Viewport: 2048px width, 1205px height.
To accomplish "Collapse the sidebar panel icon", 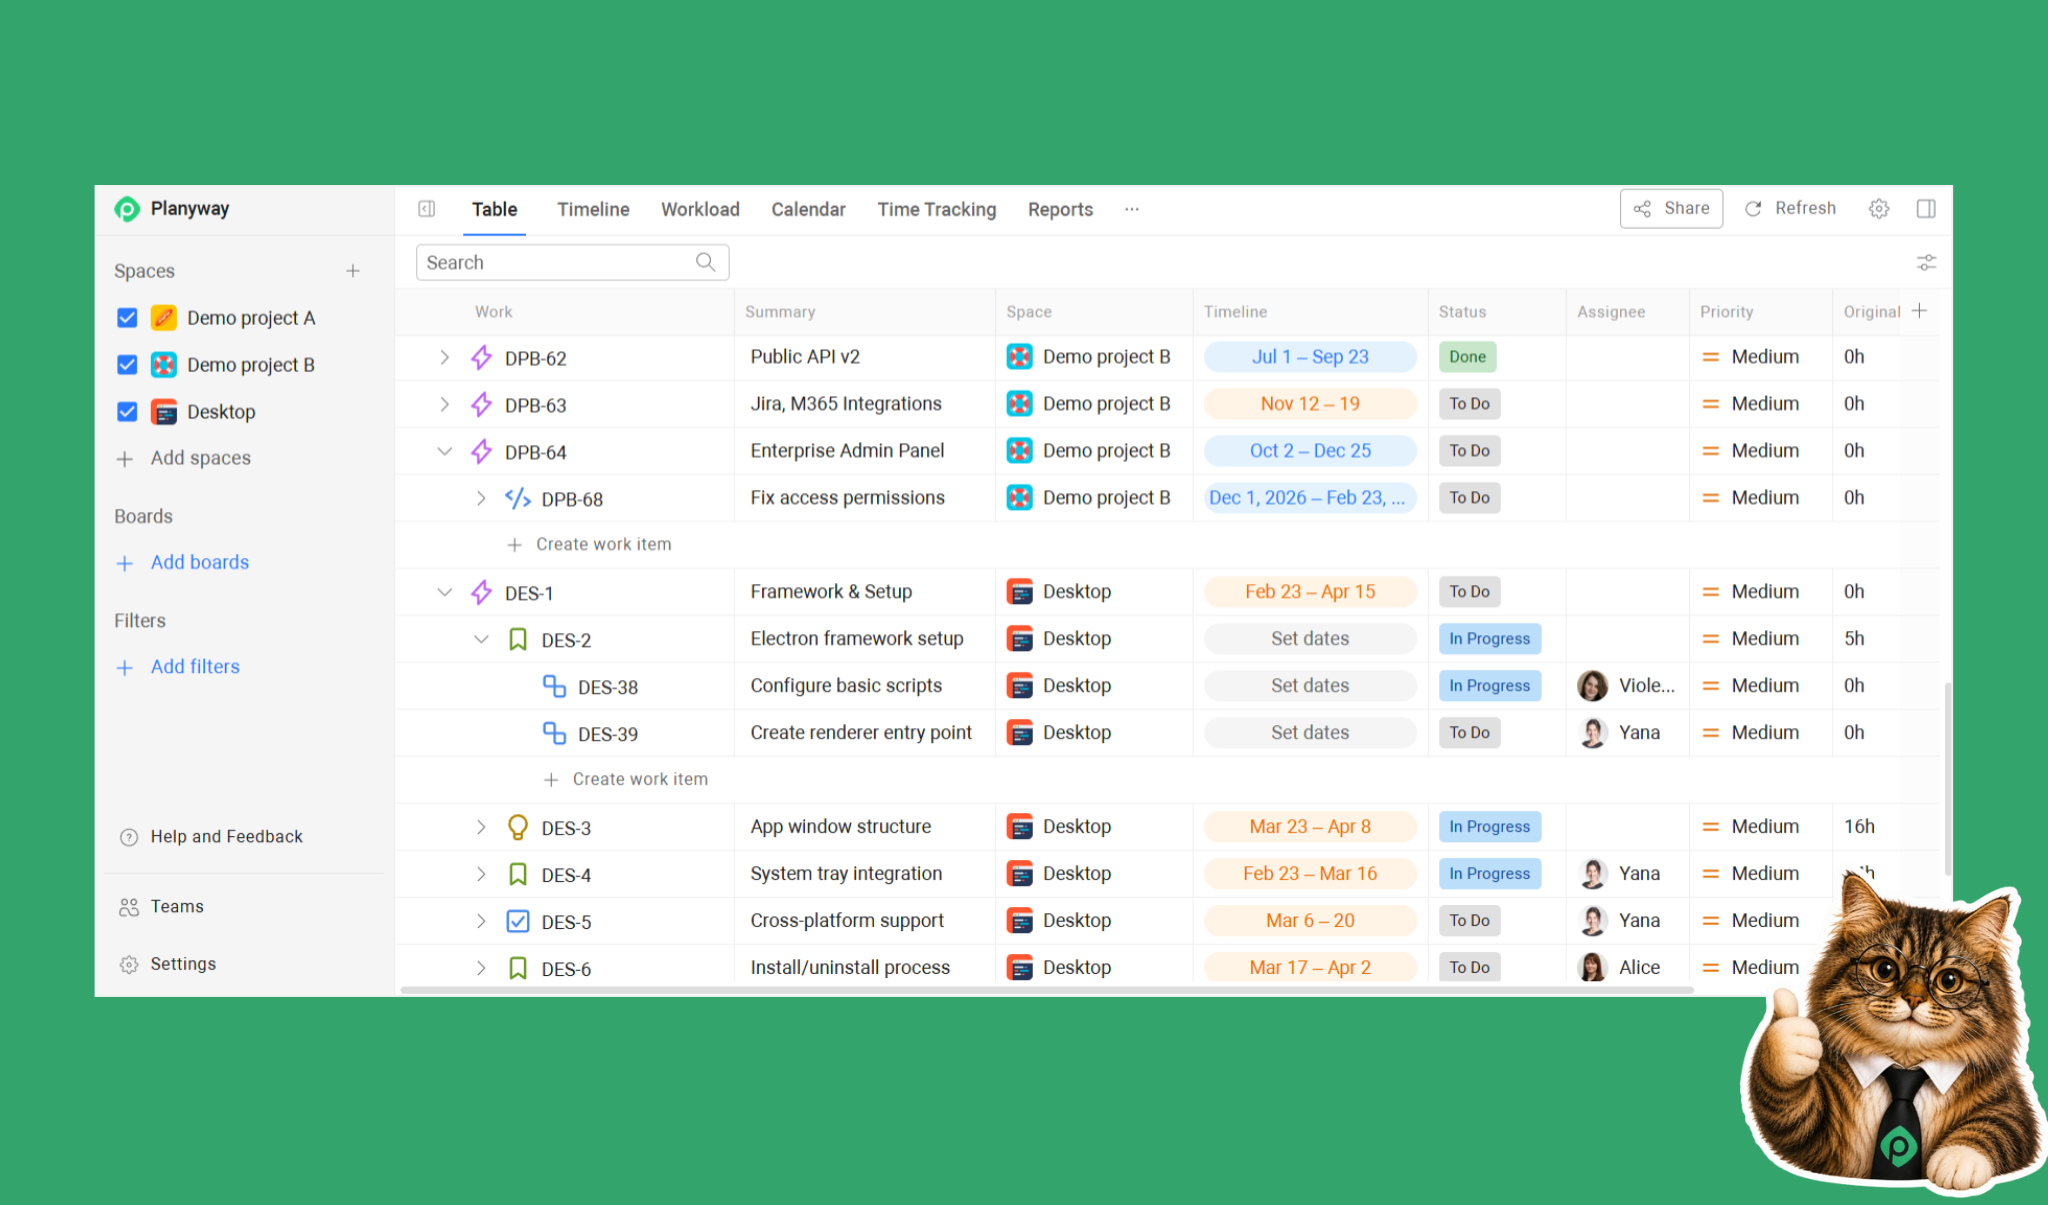I will coord(427,209).
